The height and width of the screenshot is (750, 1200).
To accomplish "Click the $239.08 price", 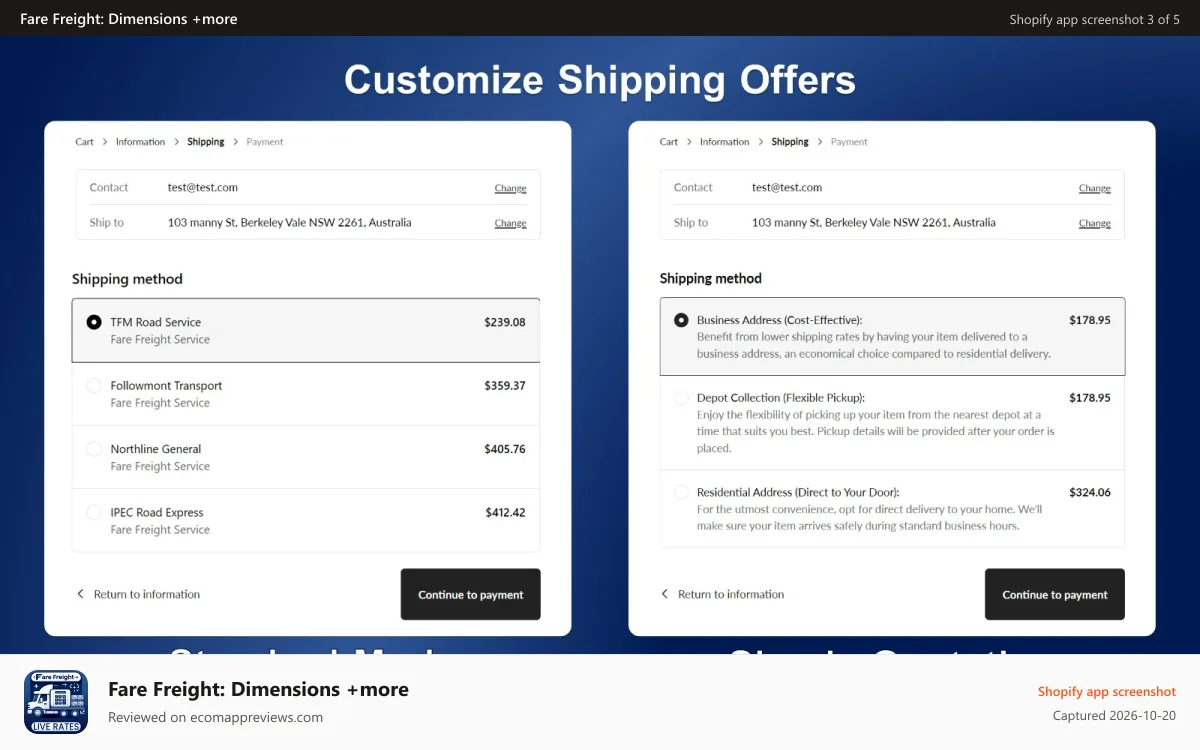I will [505, 322].
